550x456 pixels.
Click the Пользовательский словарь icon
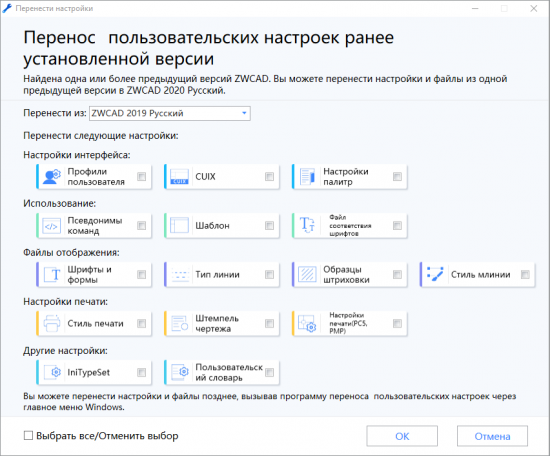click(x=180, y=373)
